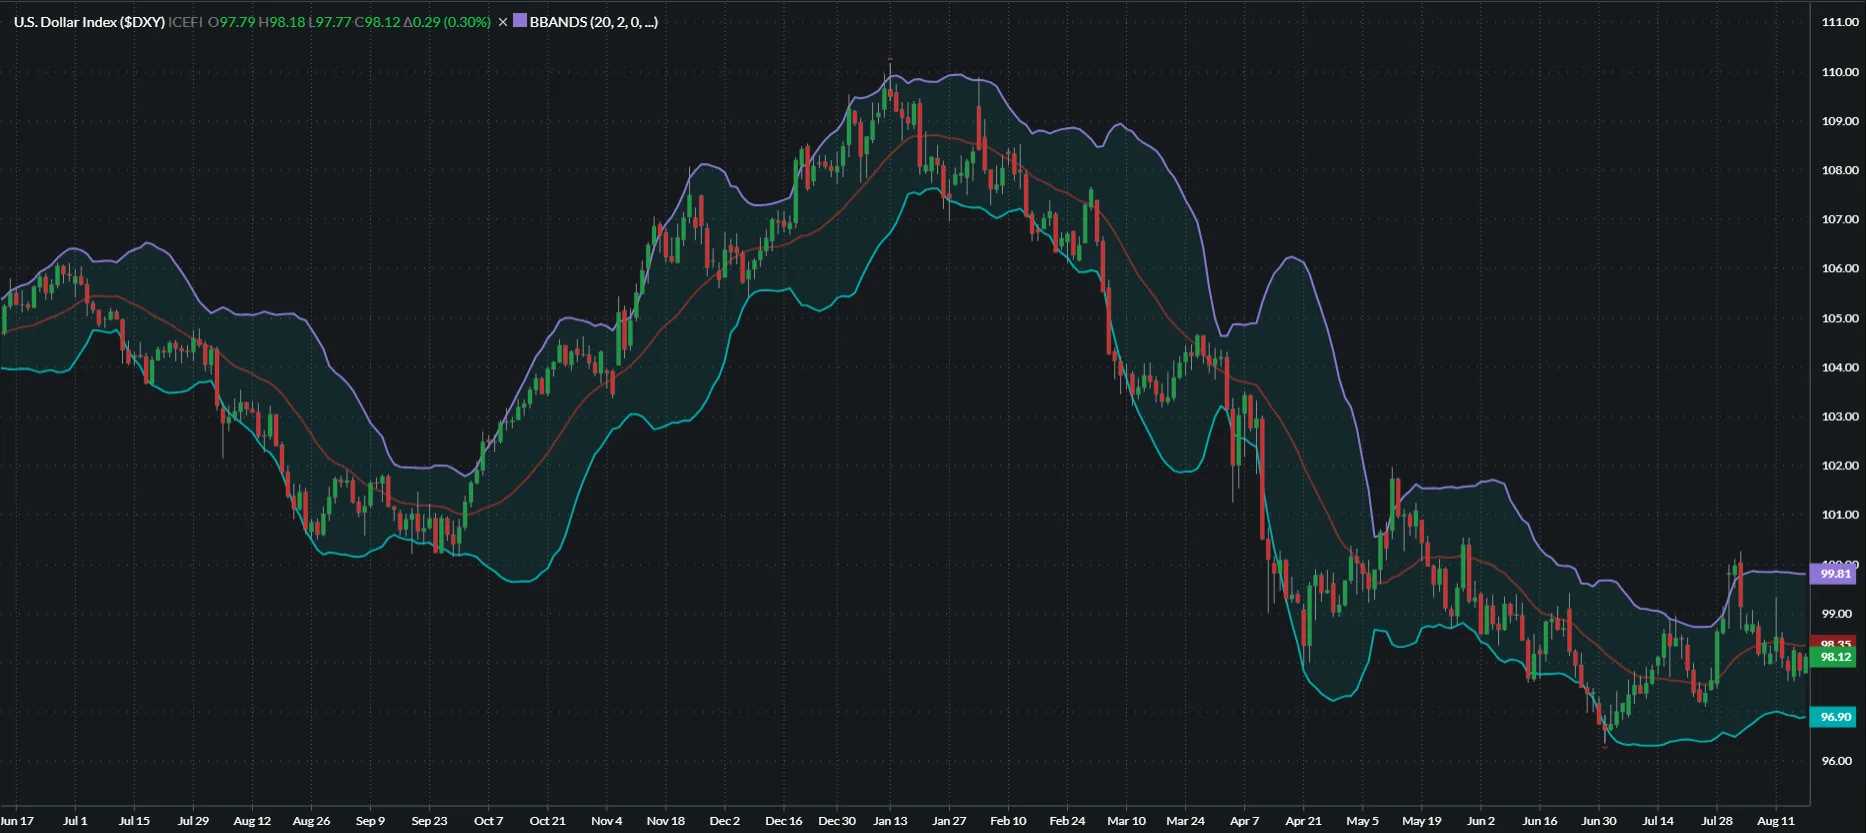The width and height of the screenshot is (1866, 833).
Task: Click the high value H98.18 in the header
Action: click(x=282, y=22)
